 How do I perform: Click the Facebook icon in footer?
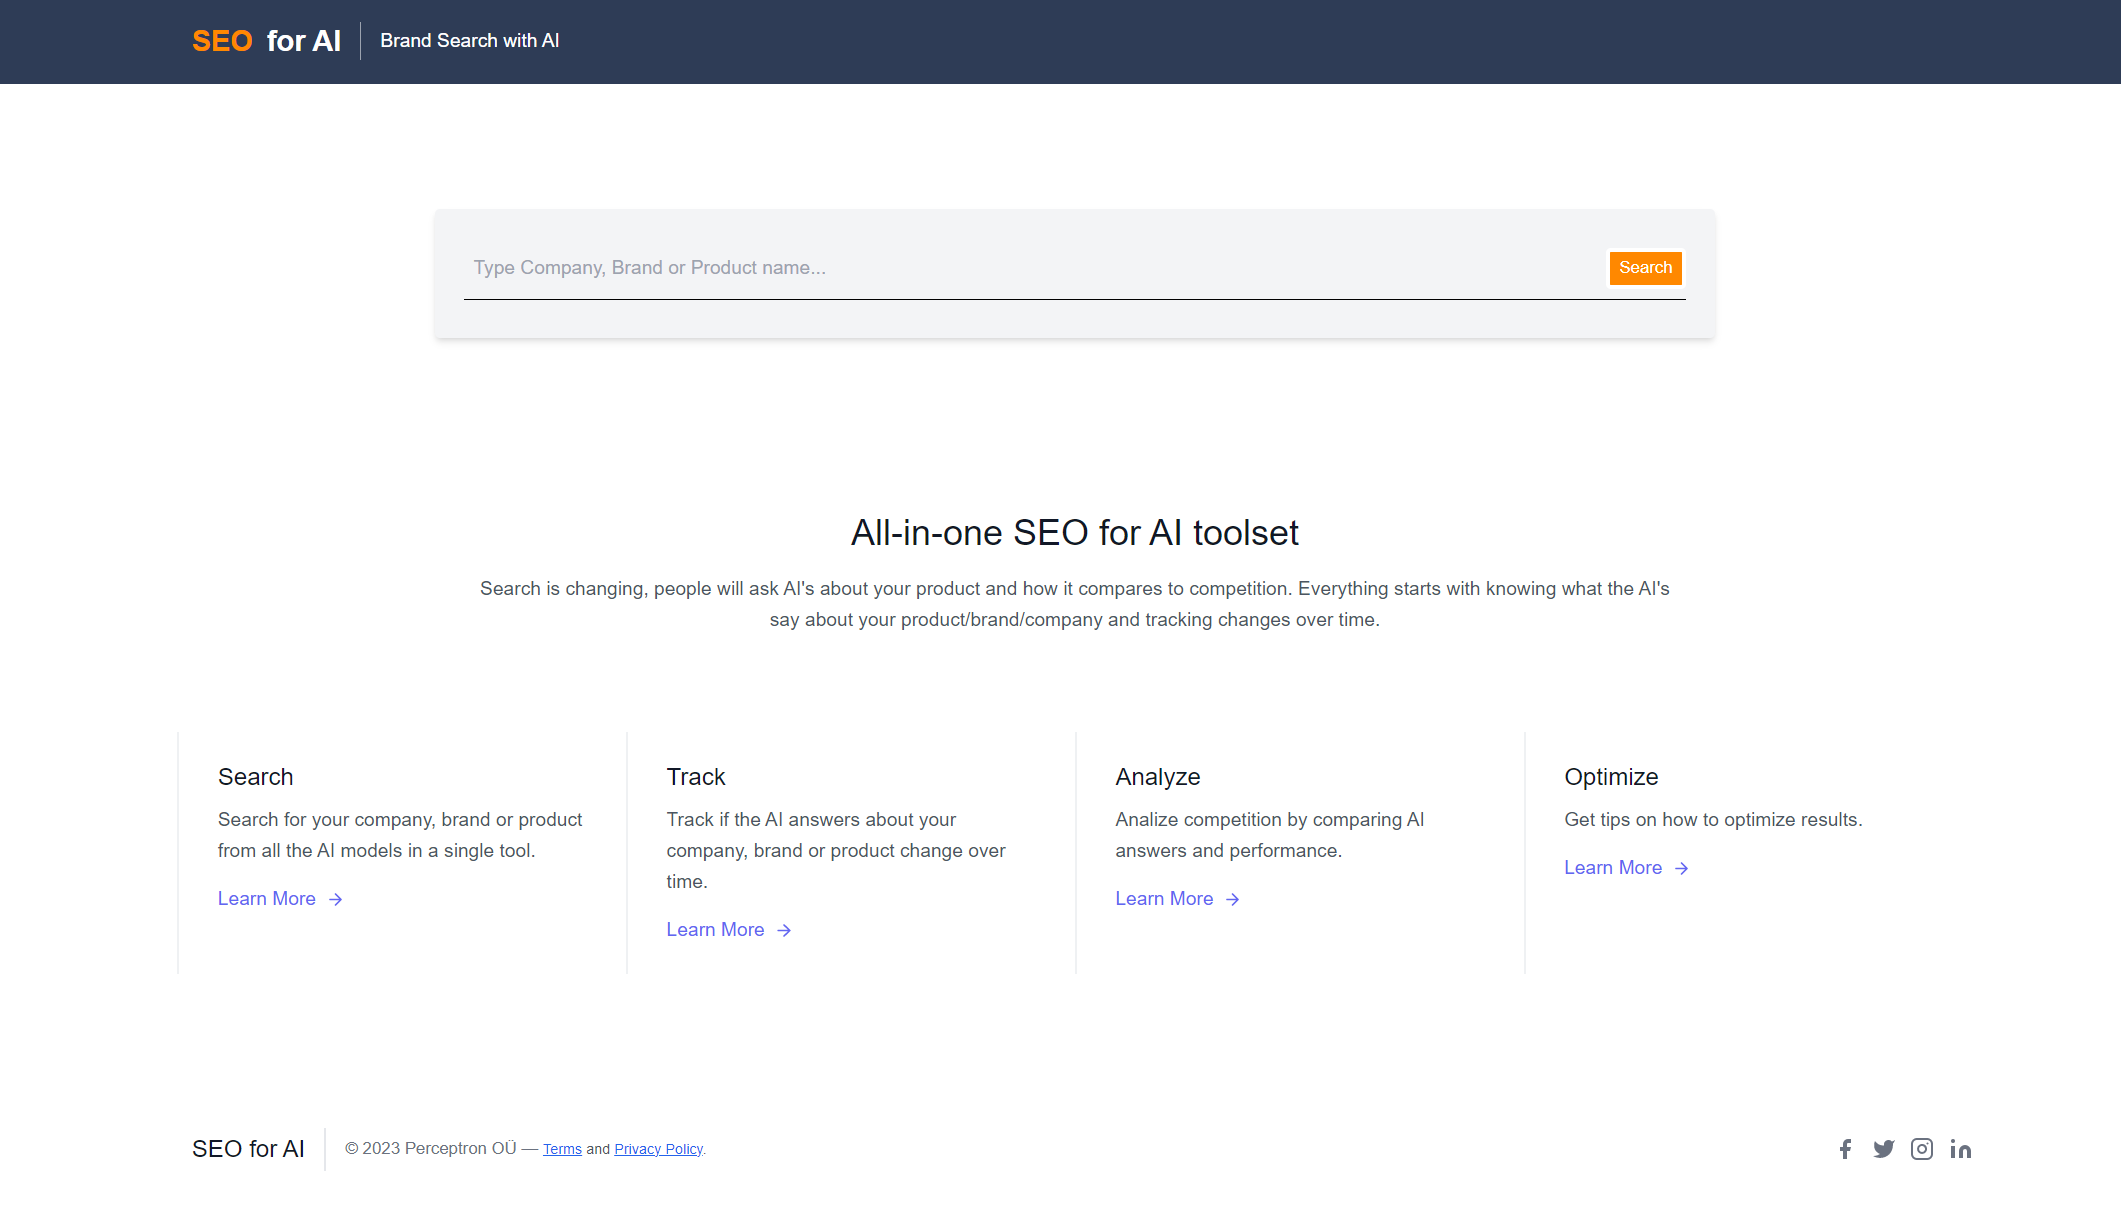pos(1845,1149)
